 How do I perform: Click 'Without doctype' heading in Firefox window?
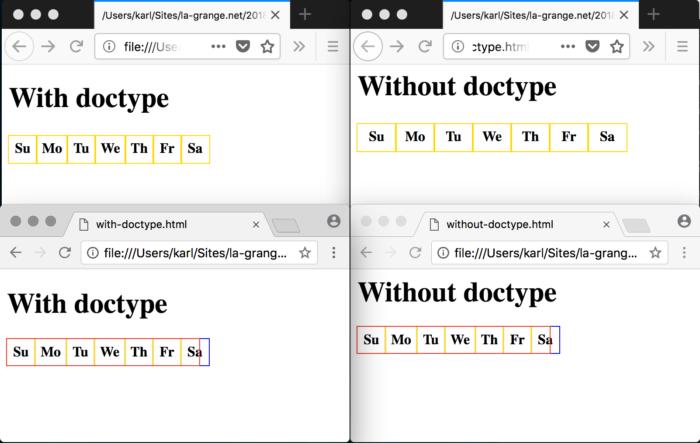pyautogui.click(x=457, y=86)
